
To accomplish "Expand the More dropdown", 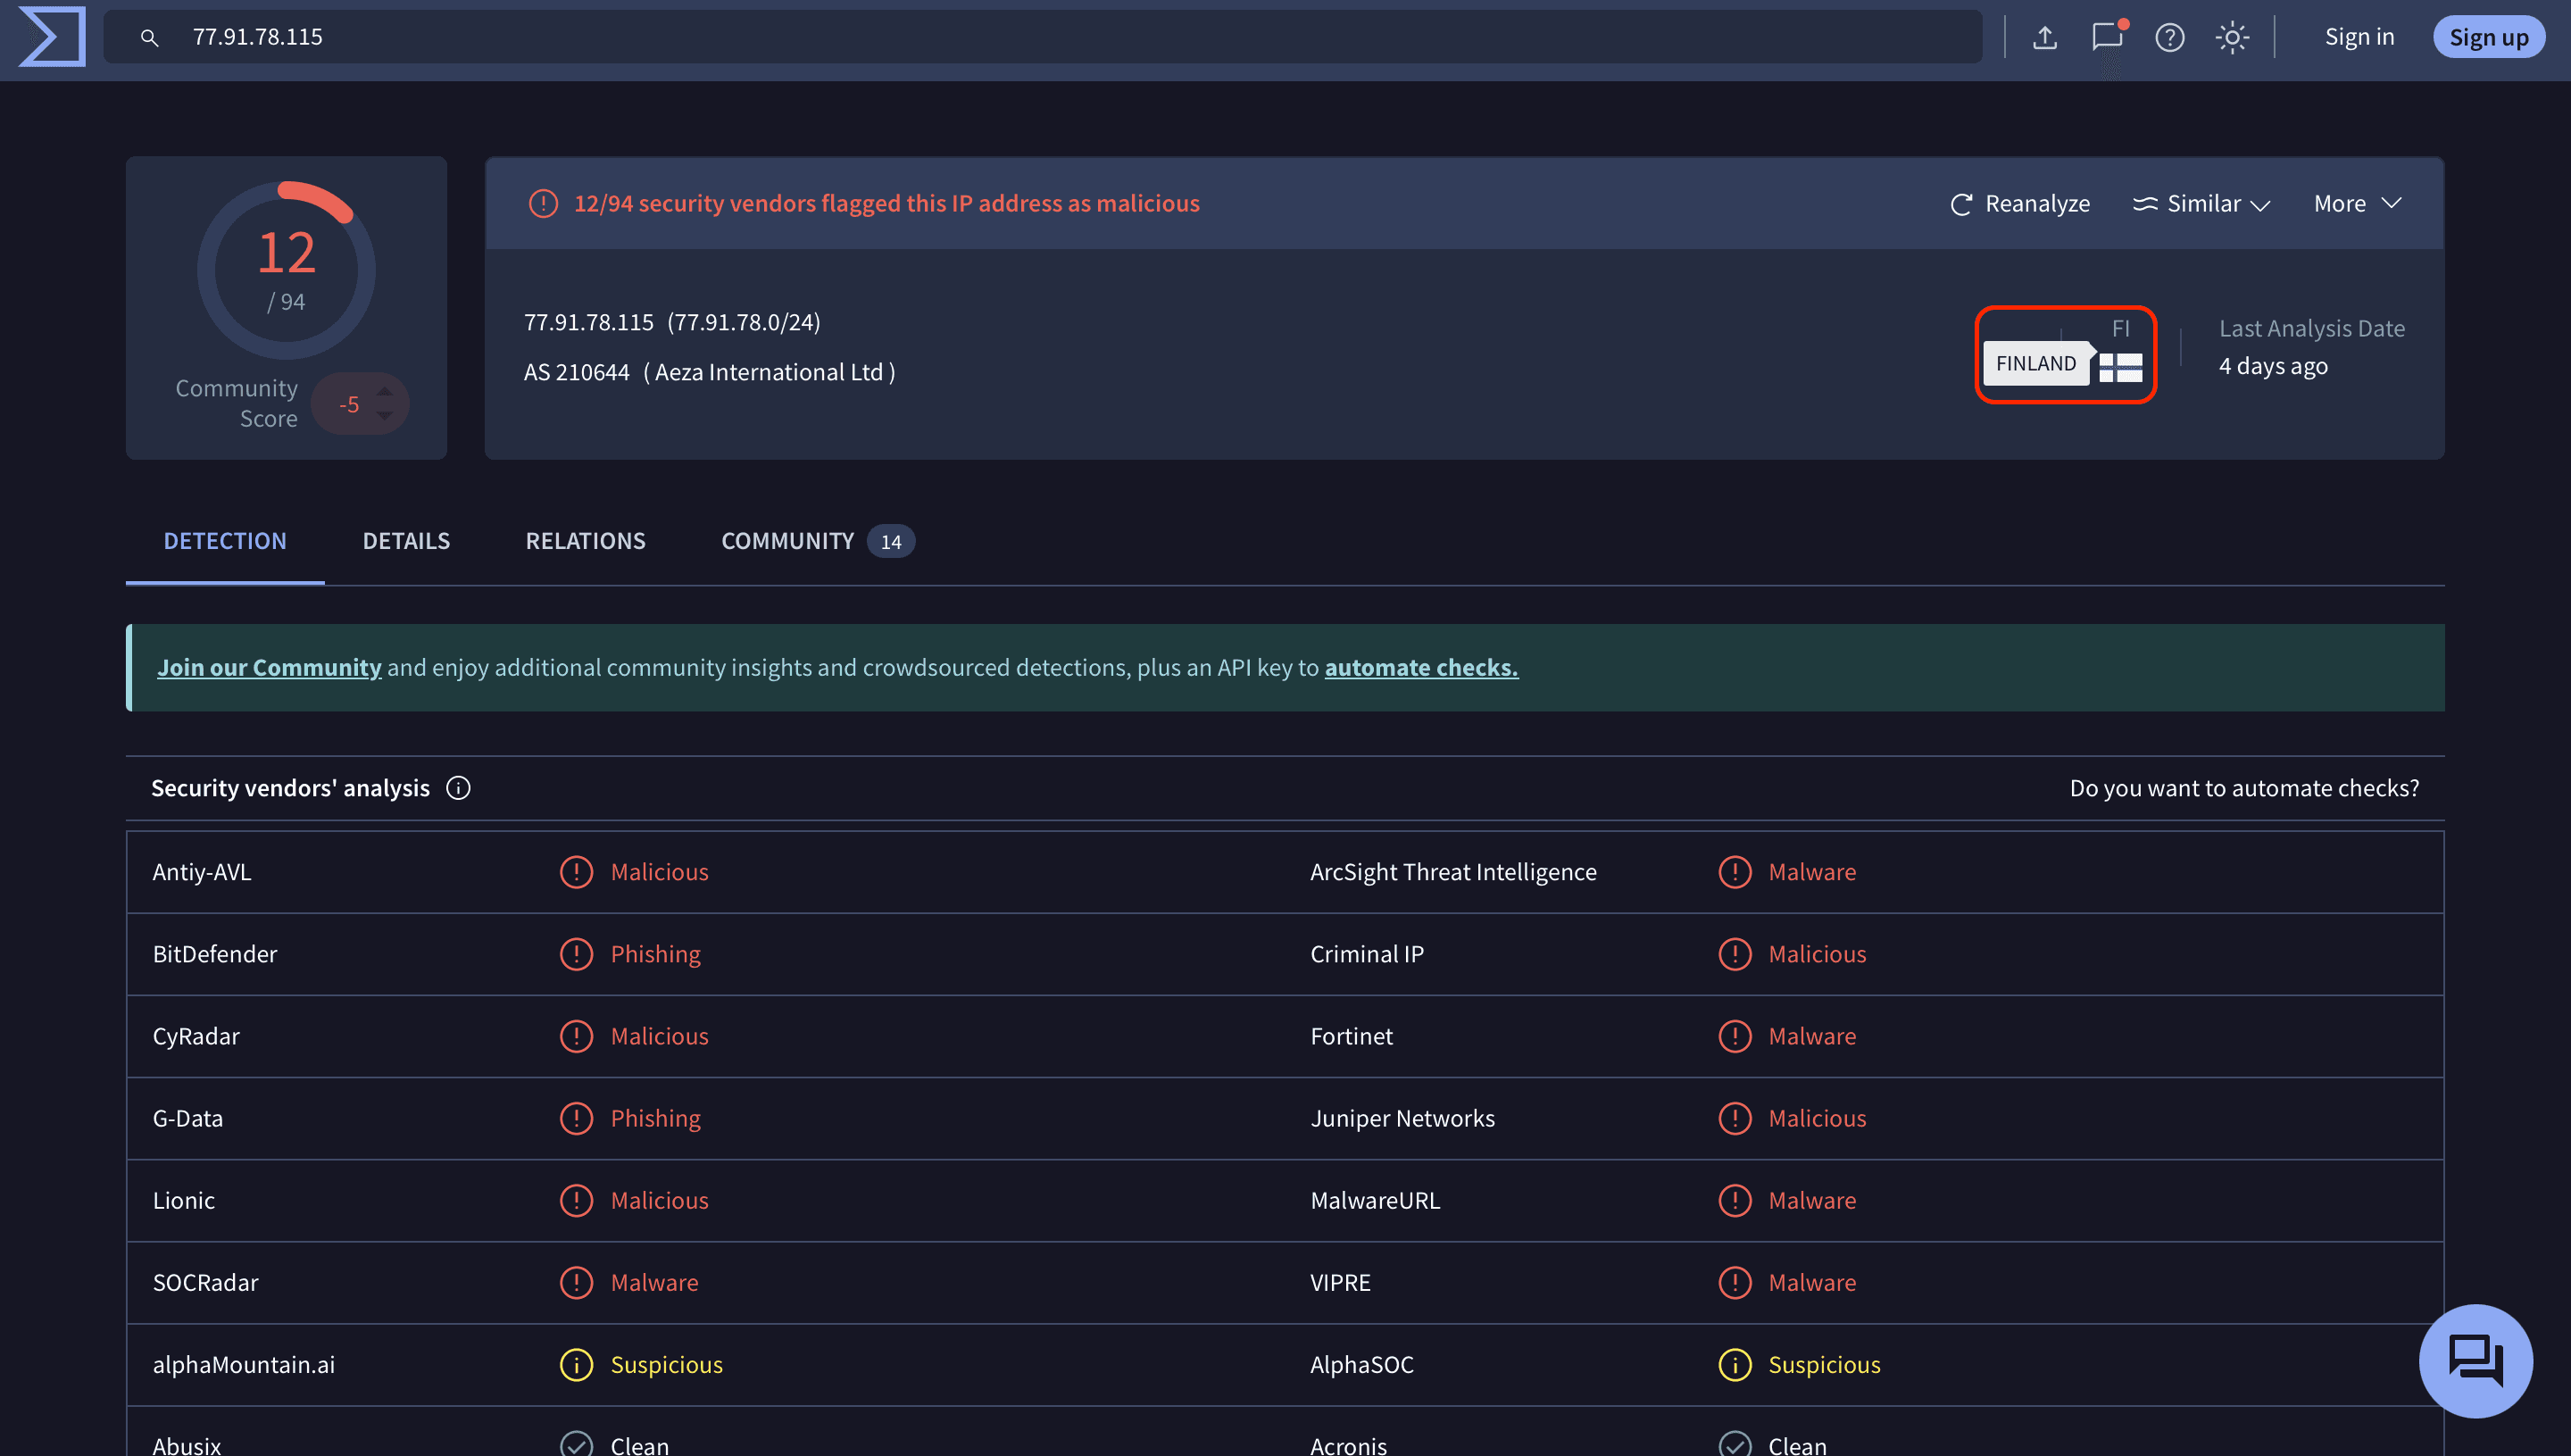I will tap(2356, 204).
